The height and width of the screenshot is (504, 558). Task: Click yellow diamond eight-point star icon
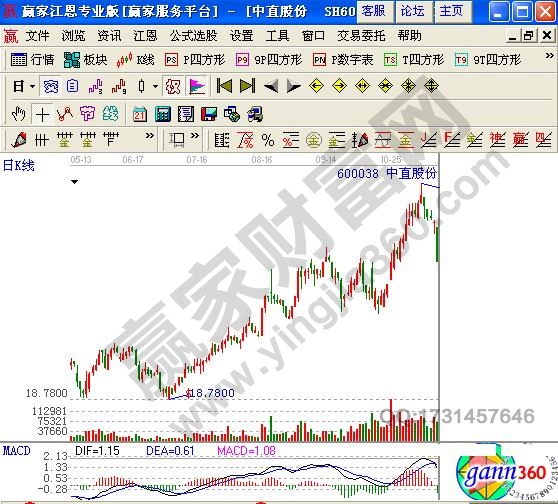pyautogui.click(x=408, y=86)
